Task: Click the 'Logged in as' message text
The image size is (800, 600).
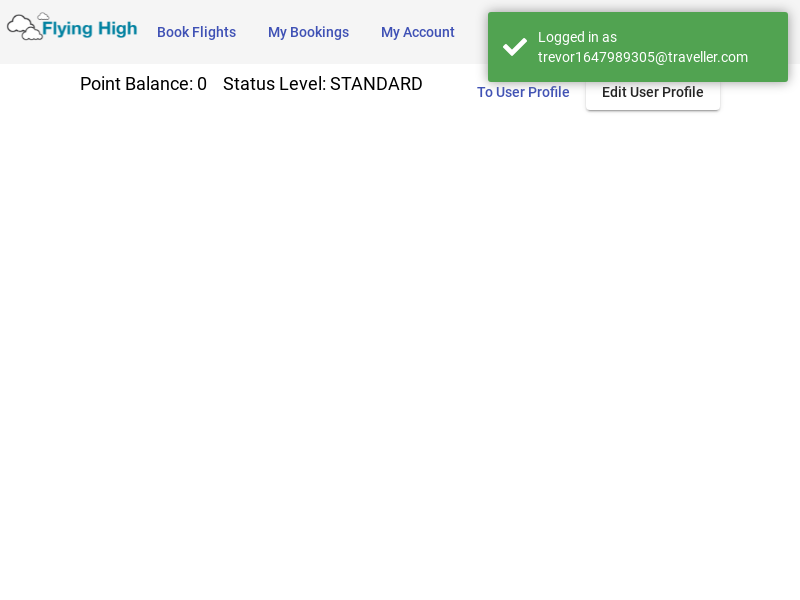Action: pyautogui.click(x=577, y=37)
